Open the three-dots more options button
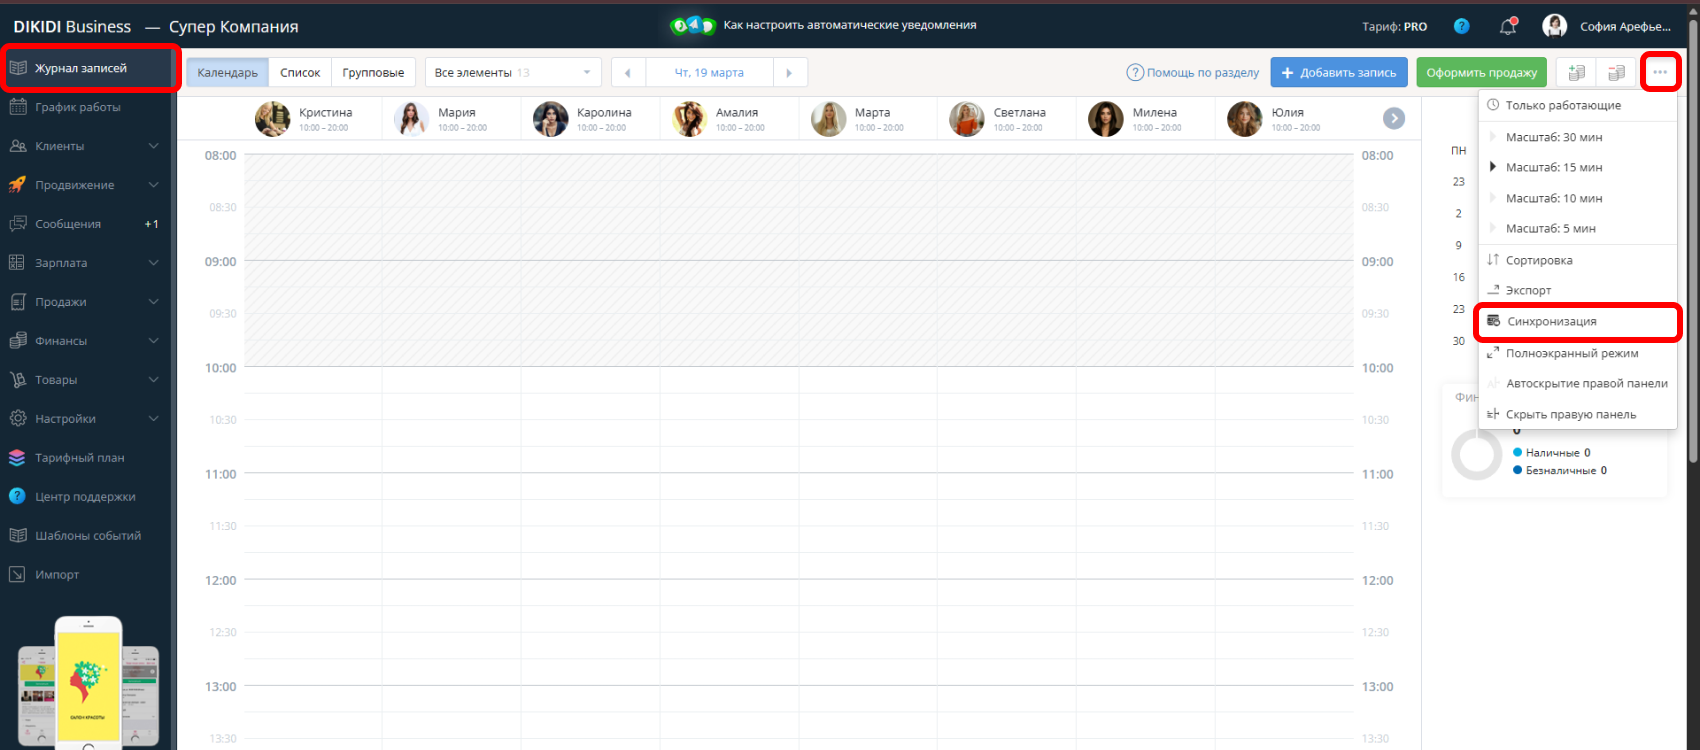This screenshot has height=750, width=1700. click(x=1660, y=72)
